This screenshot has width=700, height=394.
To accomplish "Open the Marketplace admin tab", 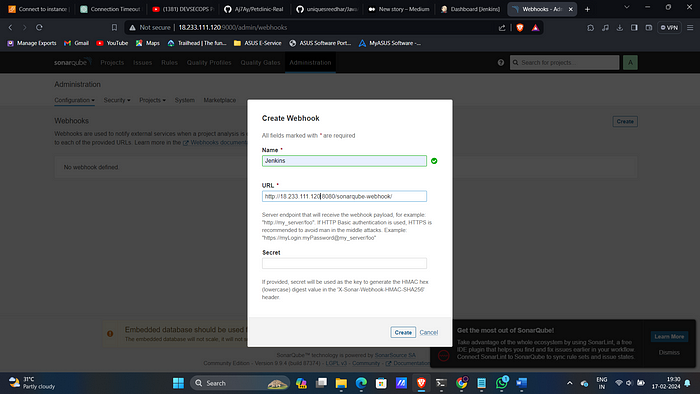I will coord(220,100).
